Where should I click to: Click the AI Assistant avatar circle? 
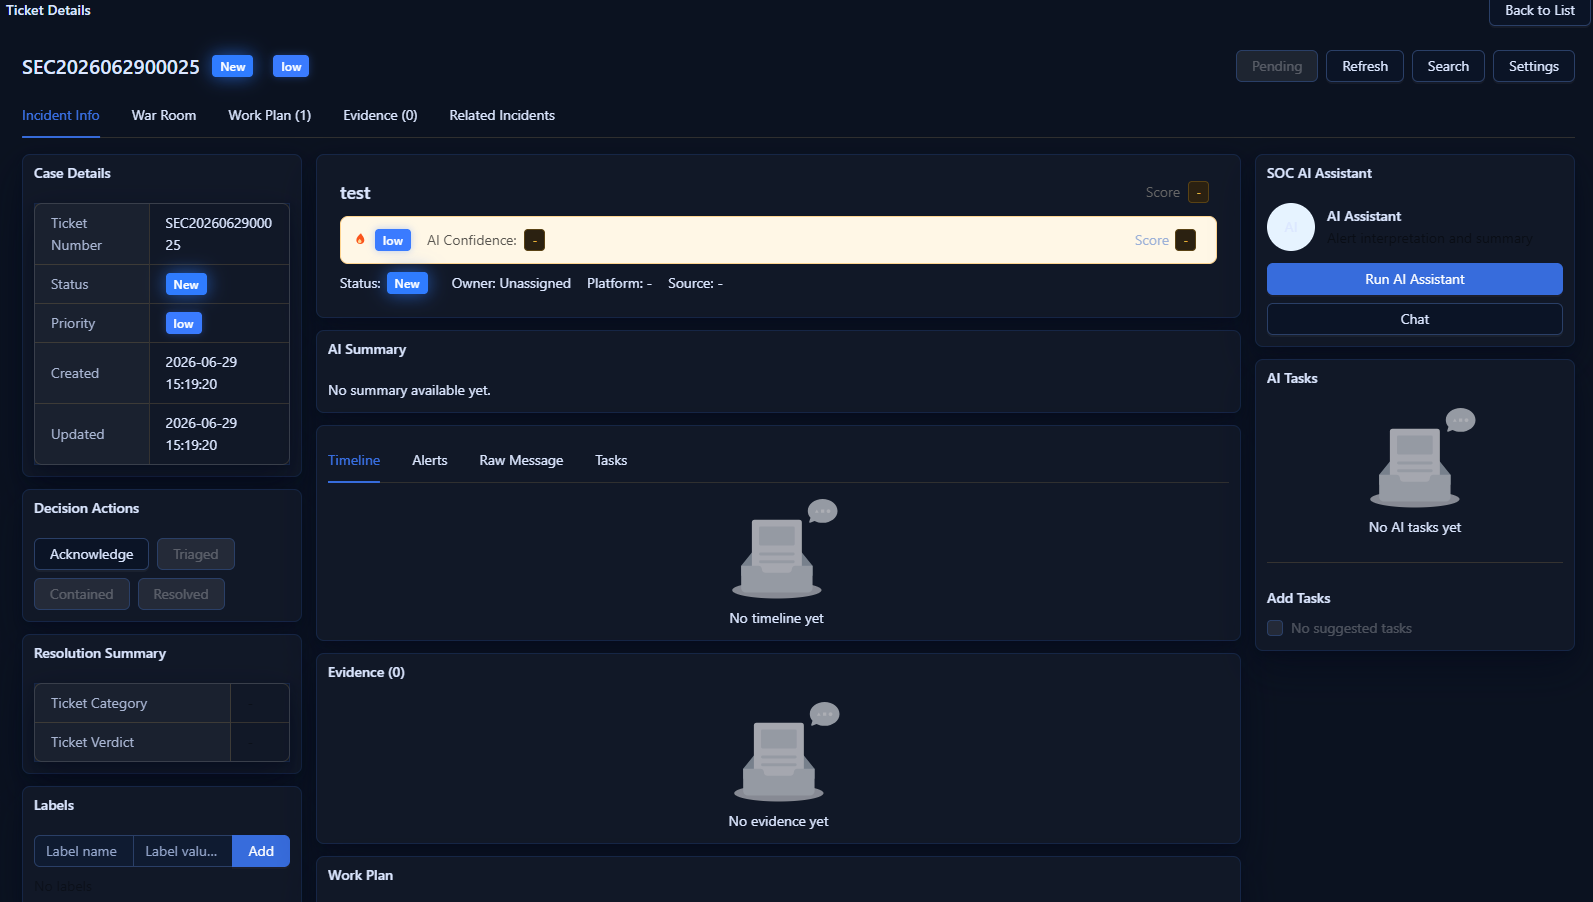click(1291, 227)
